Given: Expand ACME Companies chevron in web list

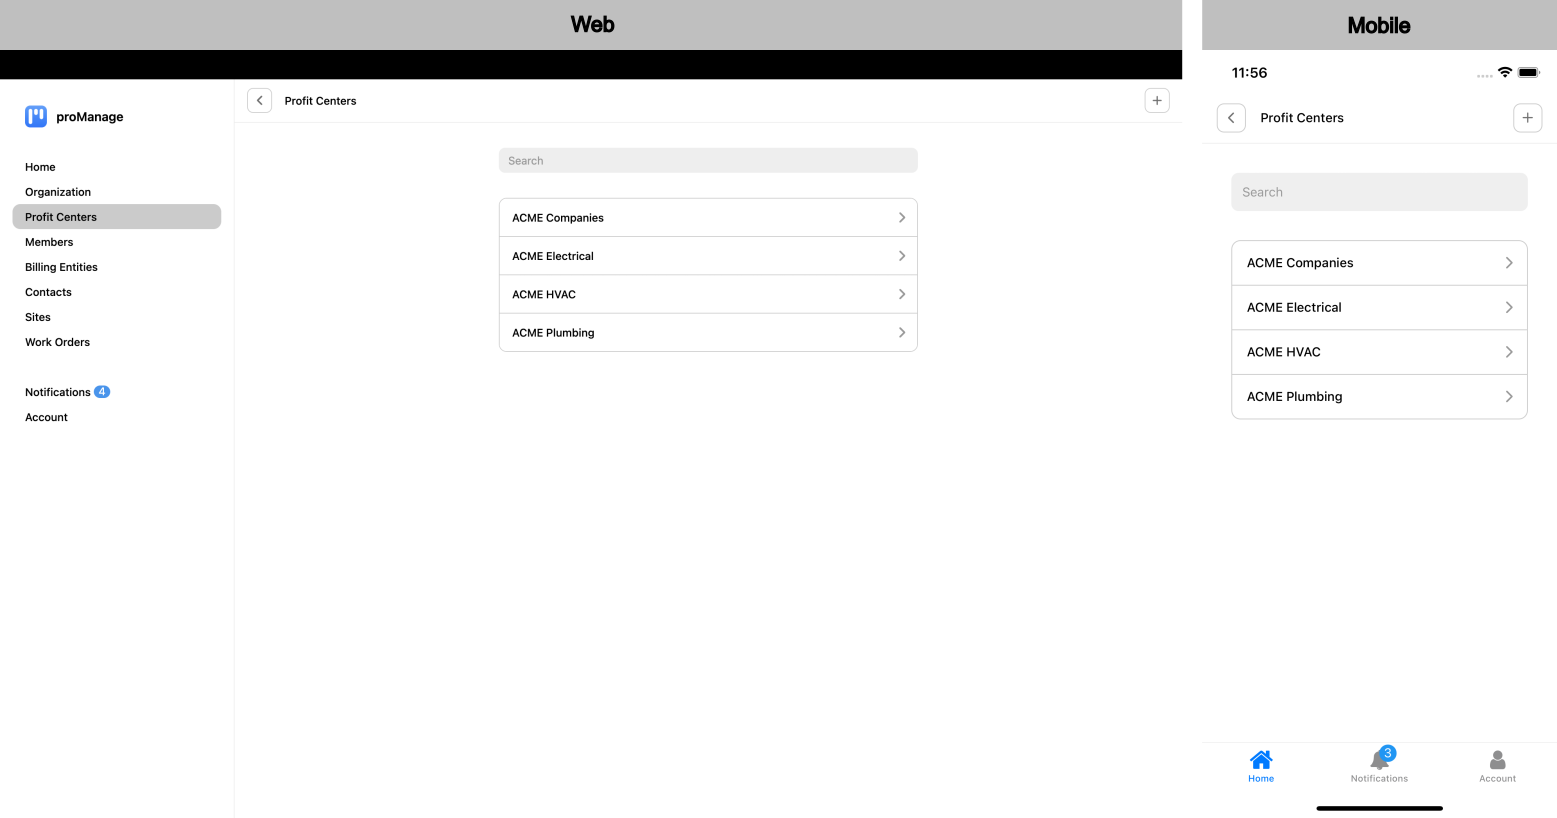Looking at the screenshot, I should click(901, 218).
